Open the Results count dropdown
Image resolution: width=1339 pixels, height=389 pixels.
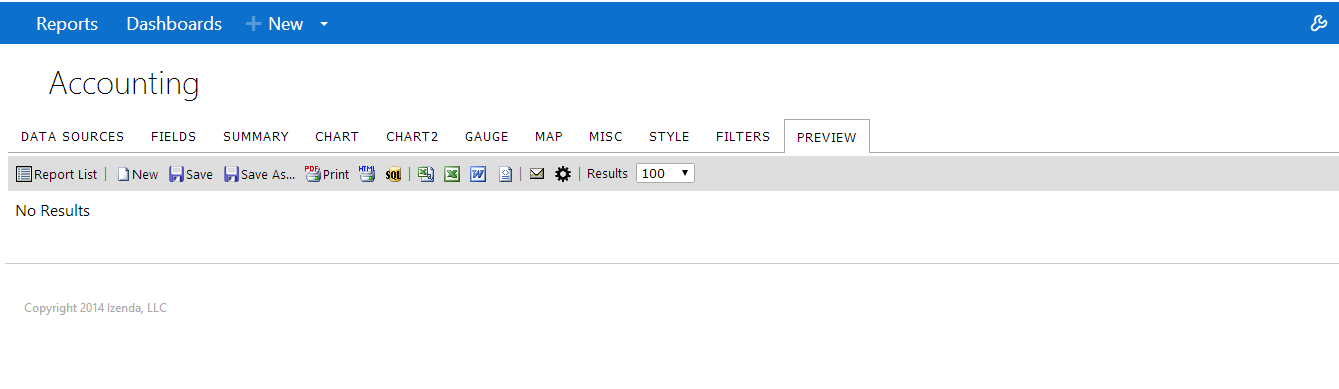click(665, 174)
